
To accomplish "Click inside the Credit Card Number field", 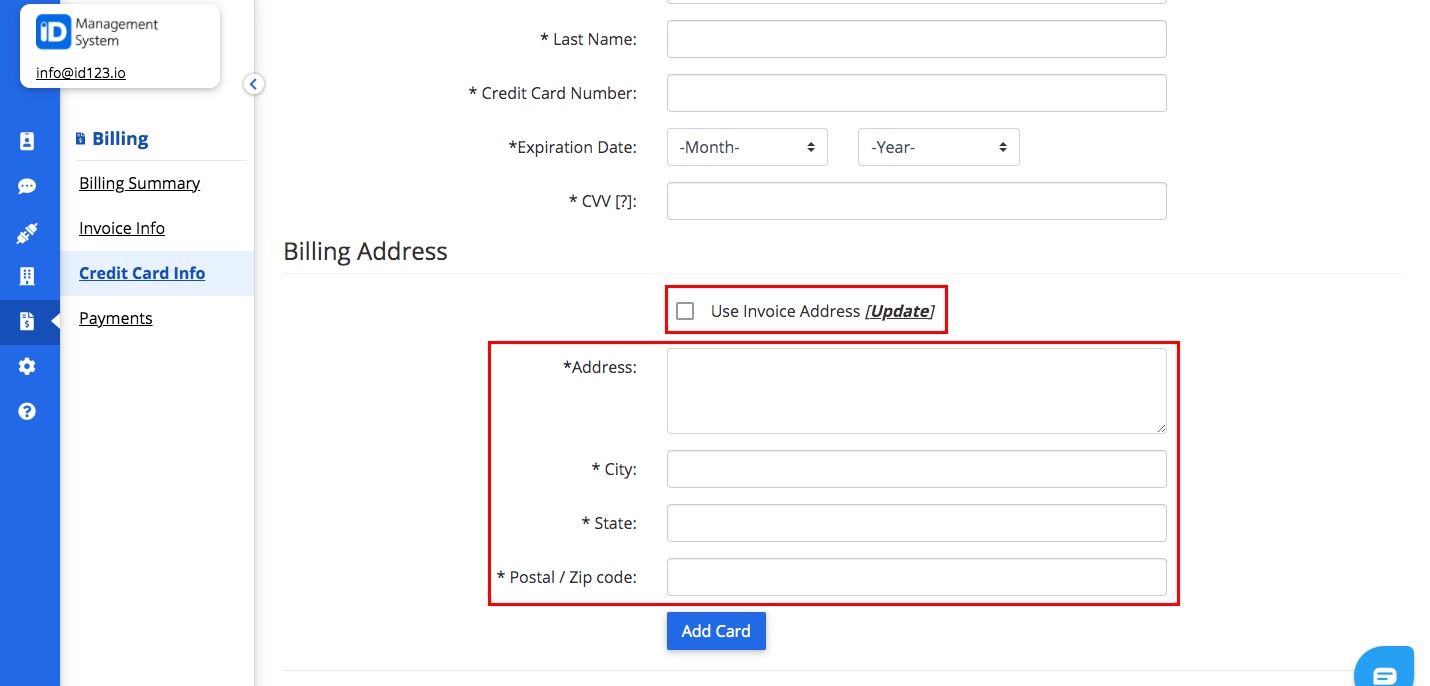I will click(x=916, y=93).
